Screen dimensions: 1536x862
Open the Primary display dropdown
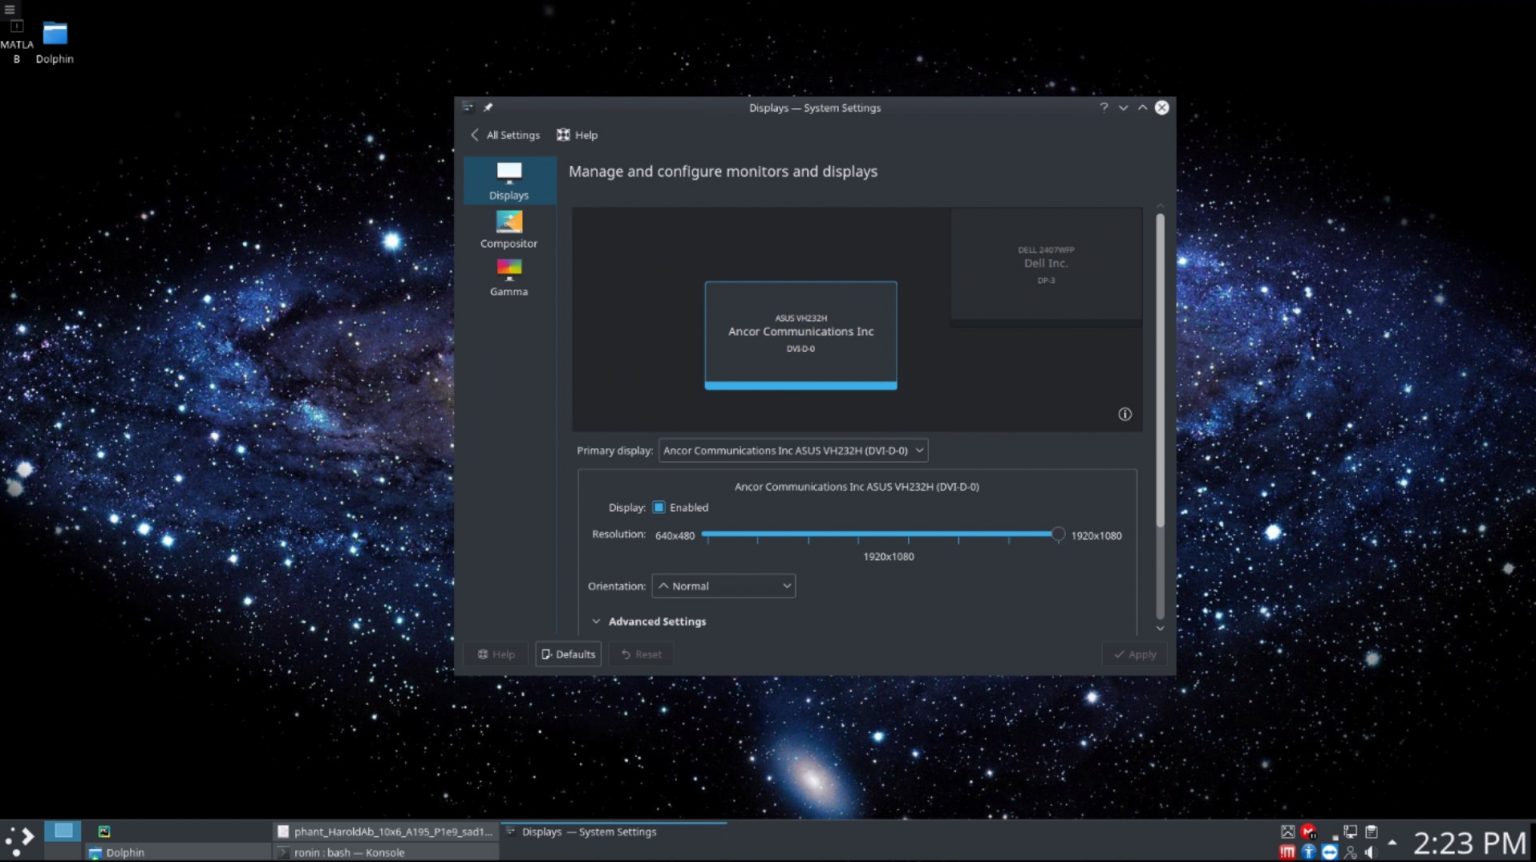tap(793, 451)
